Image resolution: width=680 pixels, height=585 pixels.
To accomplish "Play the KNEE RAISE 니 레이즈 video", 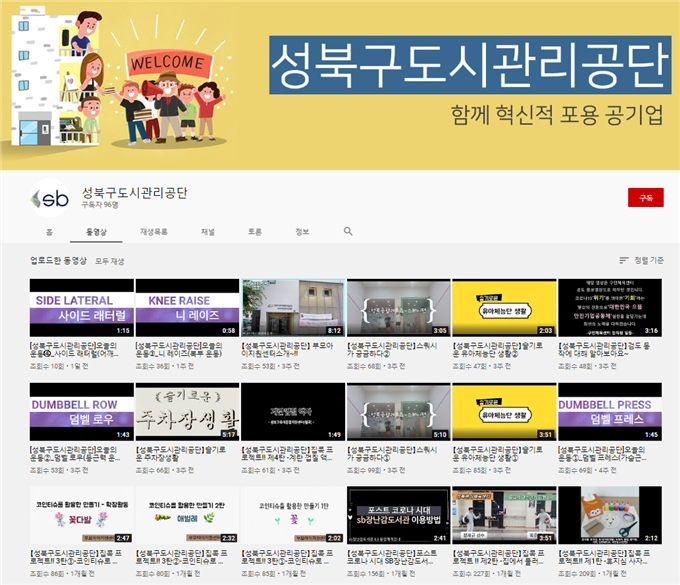I will click(x=187, y=308).
